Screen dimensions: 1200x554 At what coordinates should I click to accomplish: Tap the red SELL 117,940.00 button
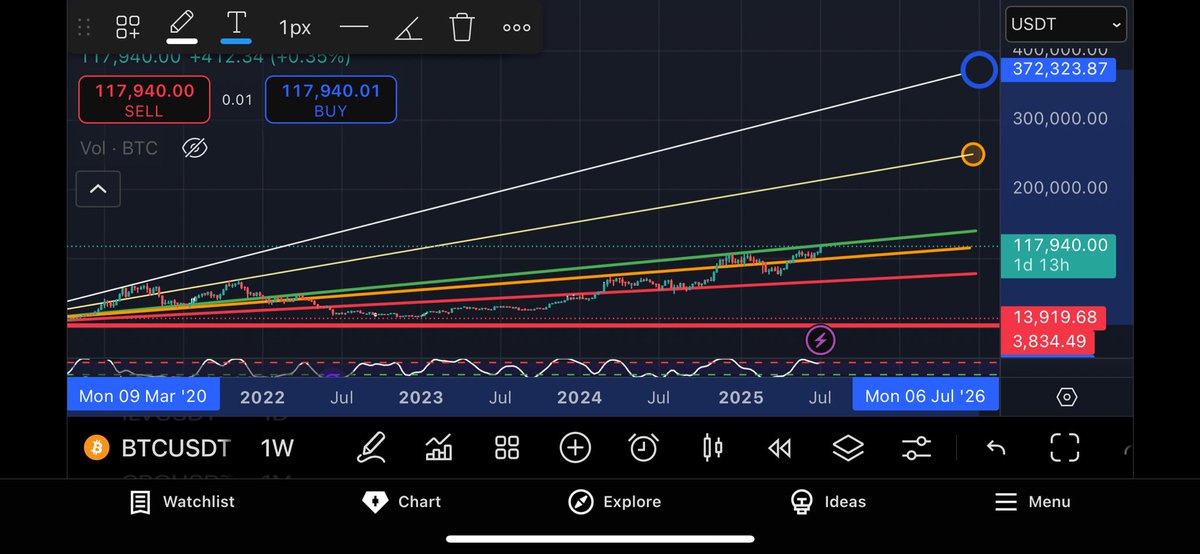pos(144,100)
